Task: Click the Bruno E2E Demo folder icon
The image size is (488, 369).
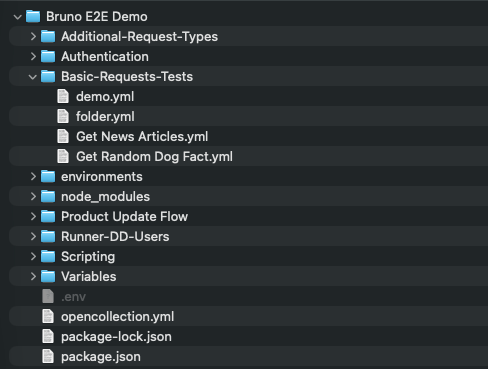Action: [33, 16]
